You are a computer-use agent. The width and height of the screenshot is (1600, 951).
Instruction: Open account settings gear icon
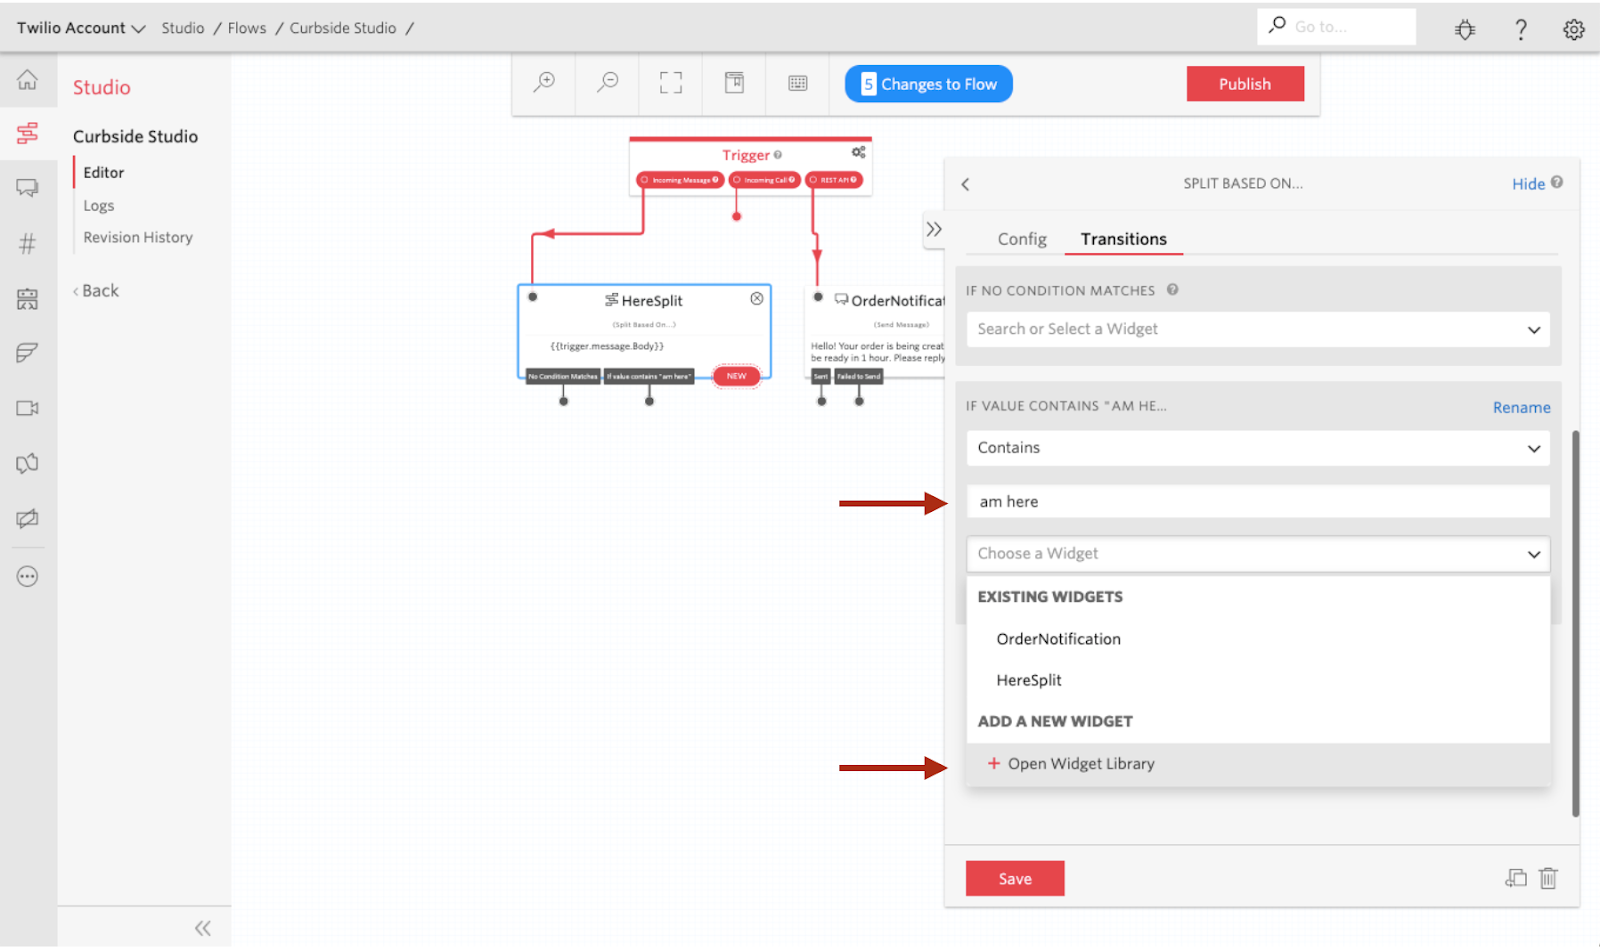click(1574, 29)
